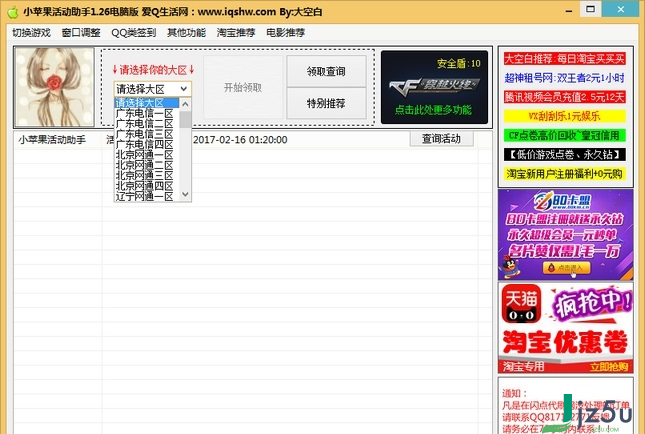Click dropdown list scroll down arrow

click(x=185, y=194)
